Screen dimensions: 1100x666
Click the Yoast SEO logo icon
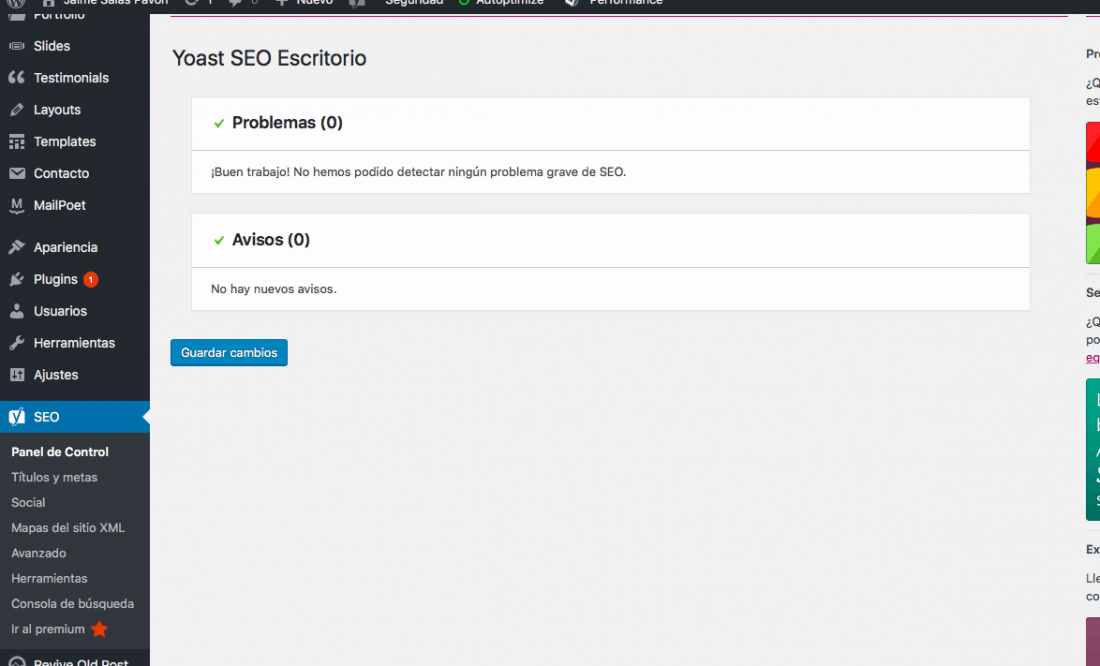coord(17,417)
